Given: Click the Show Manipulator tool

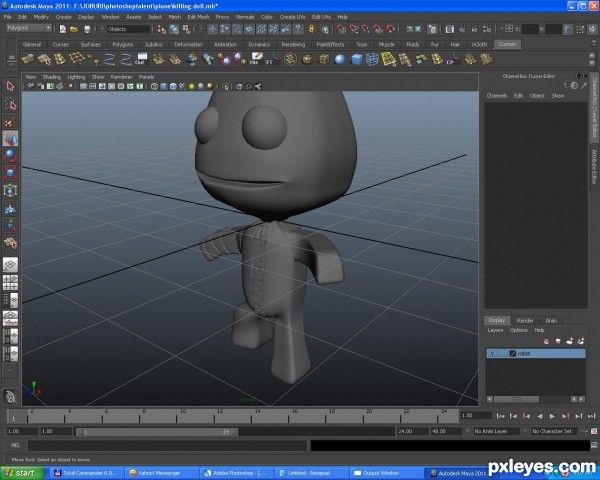Looking at the screenshot, I should [x=10, y=225].
